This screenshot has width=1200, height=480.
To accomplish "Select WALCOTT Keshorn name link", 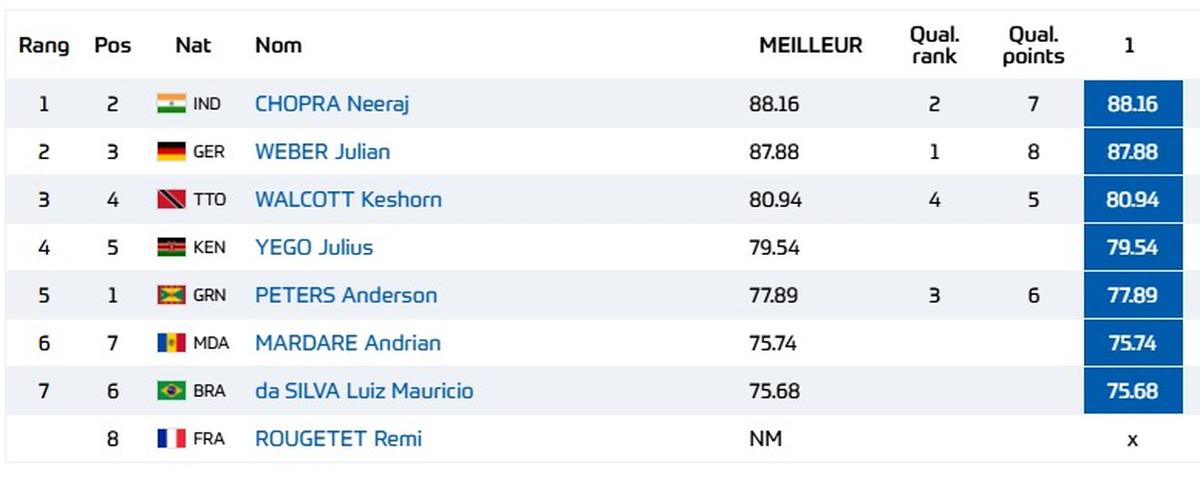I will (x=348, y=200).
